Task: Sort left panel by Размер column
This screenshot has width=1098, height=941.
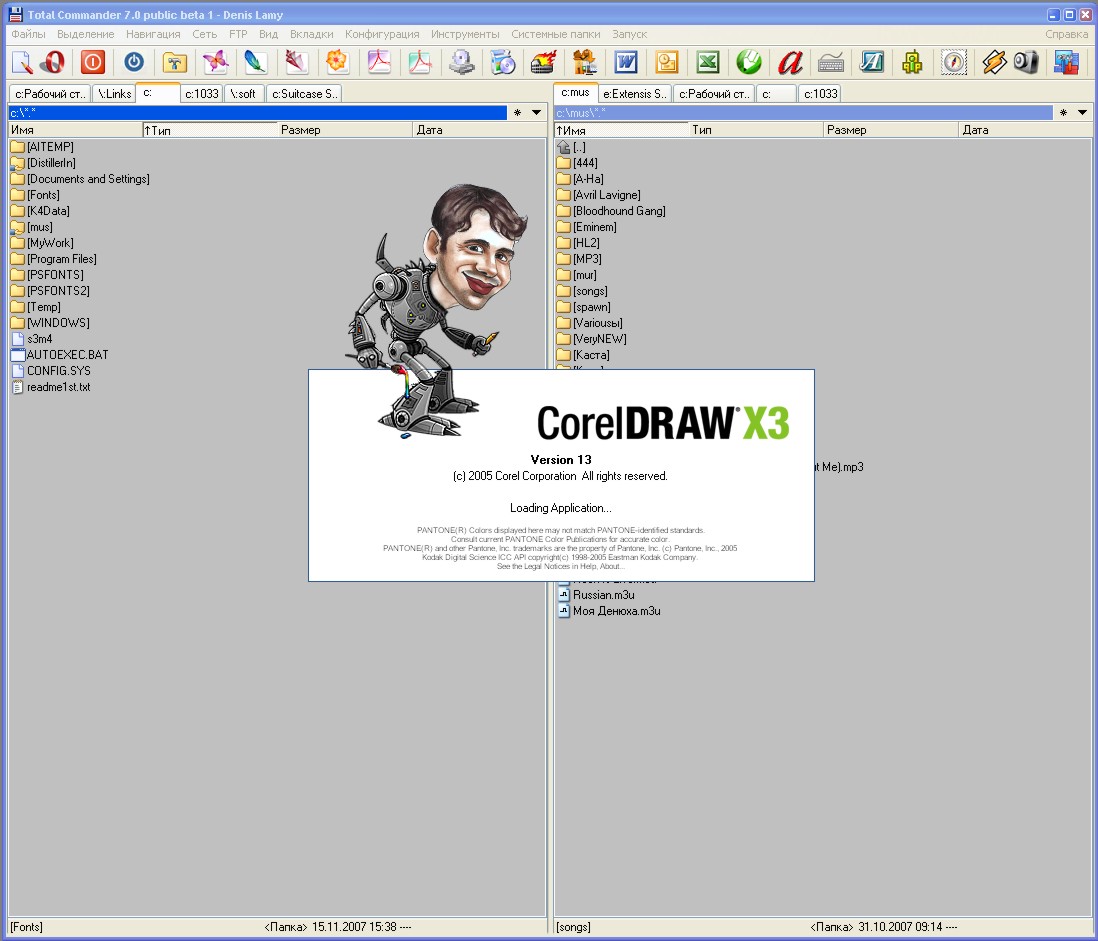Action: pyautogui.click(x=345, y=130)
